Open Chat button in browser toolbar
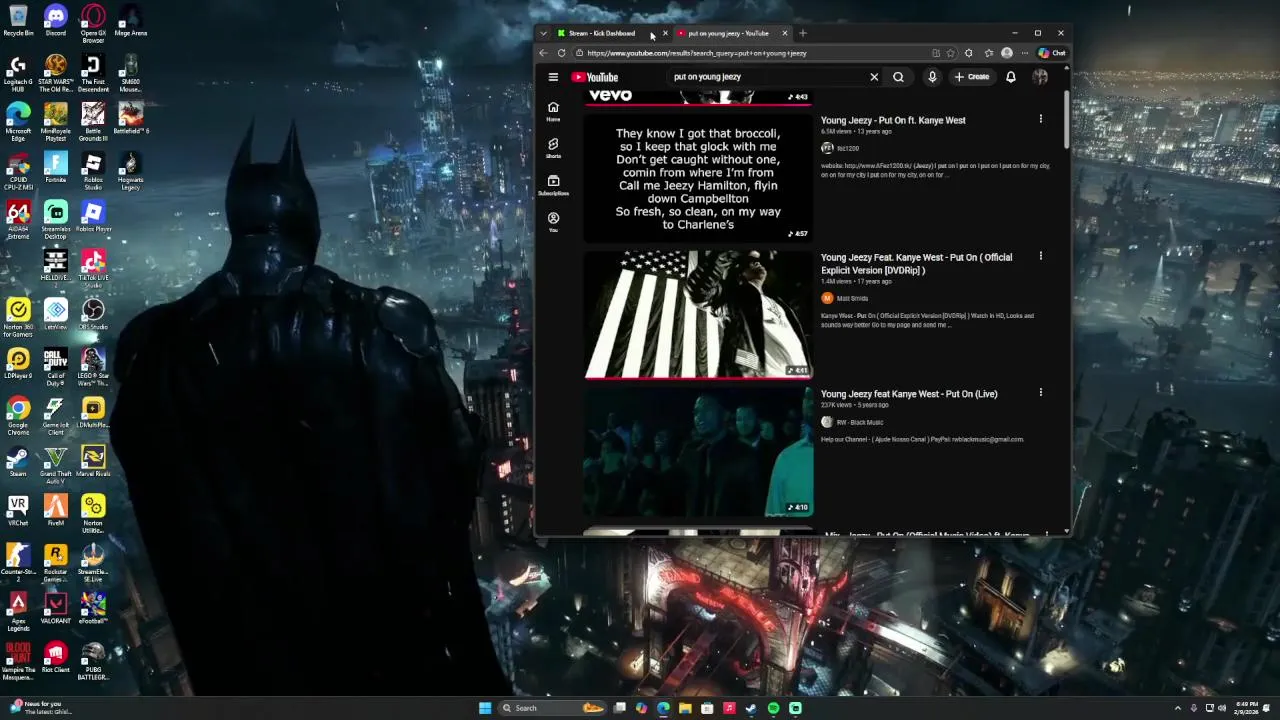The width and height of the screenshot is (1280, 720). pyautogui.click(x=1052, y=53)
